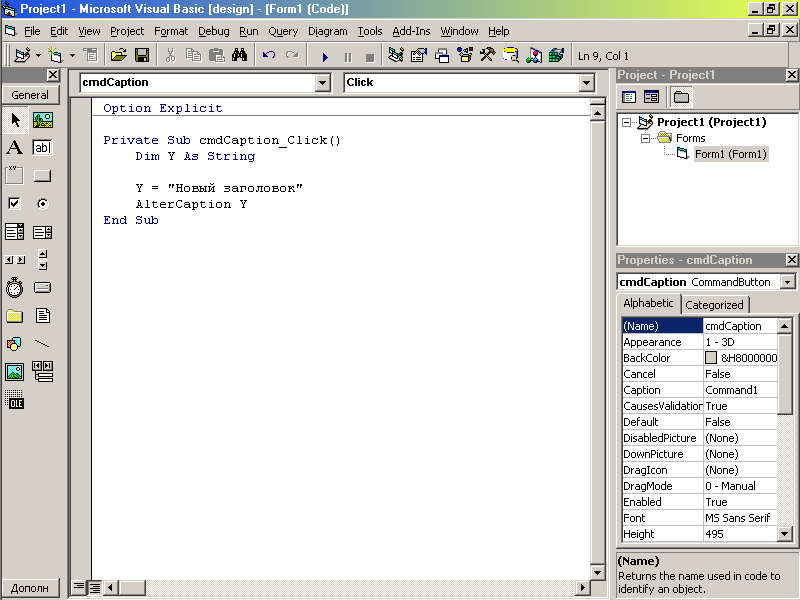Open the Click procedure dropdown
This screenshot has width=800, height=600.
[587, 83]
